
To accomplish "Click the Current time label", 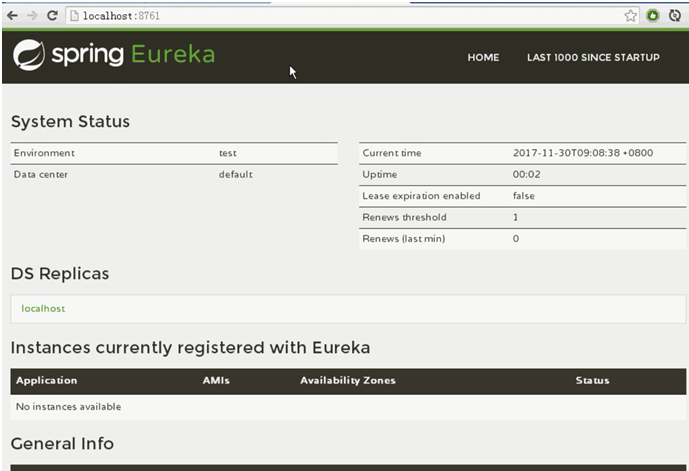I will coord(392,153).
